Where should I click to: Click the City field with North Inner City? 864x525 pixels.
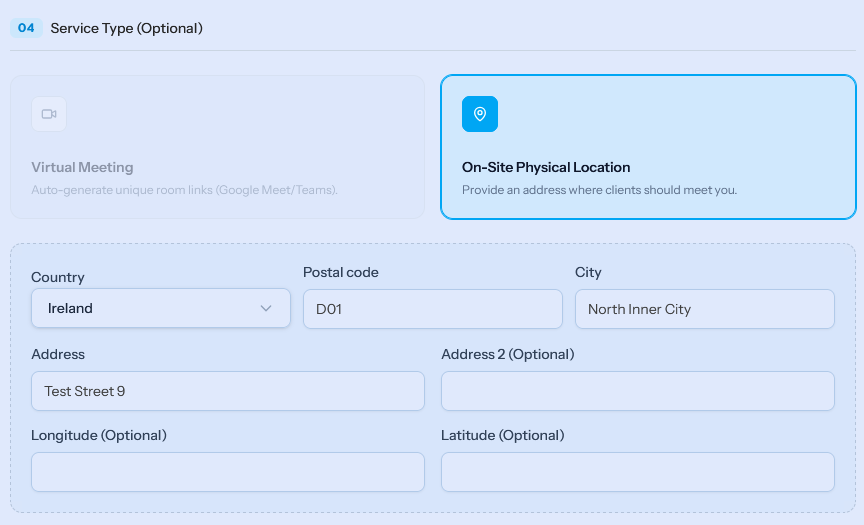705,309
